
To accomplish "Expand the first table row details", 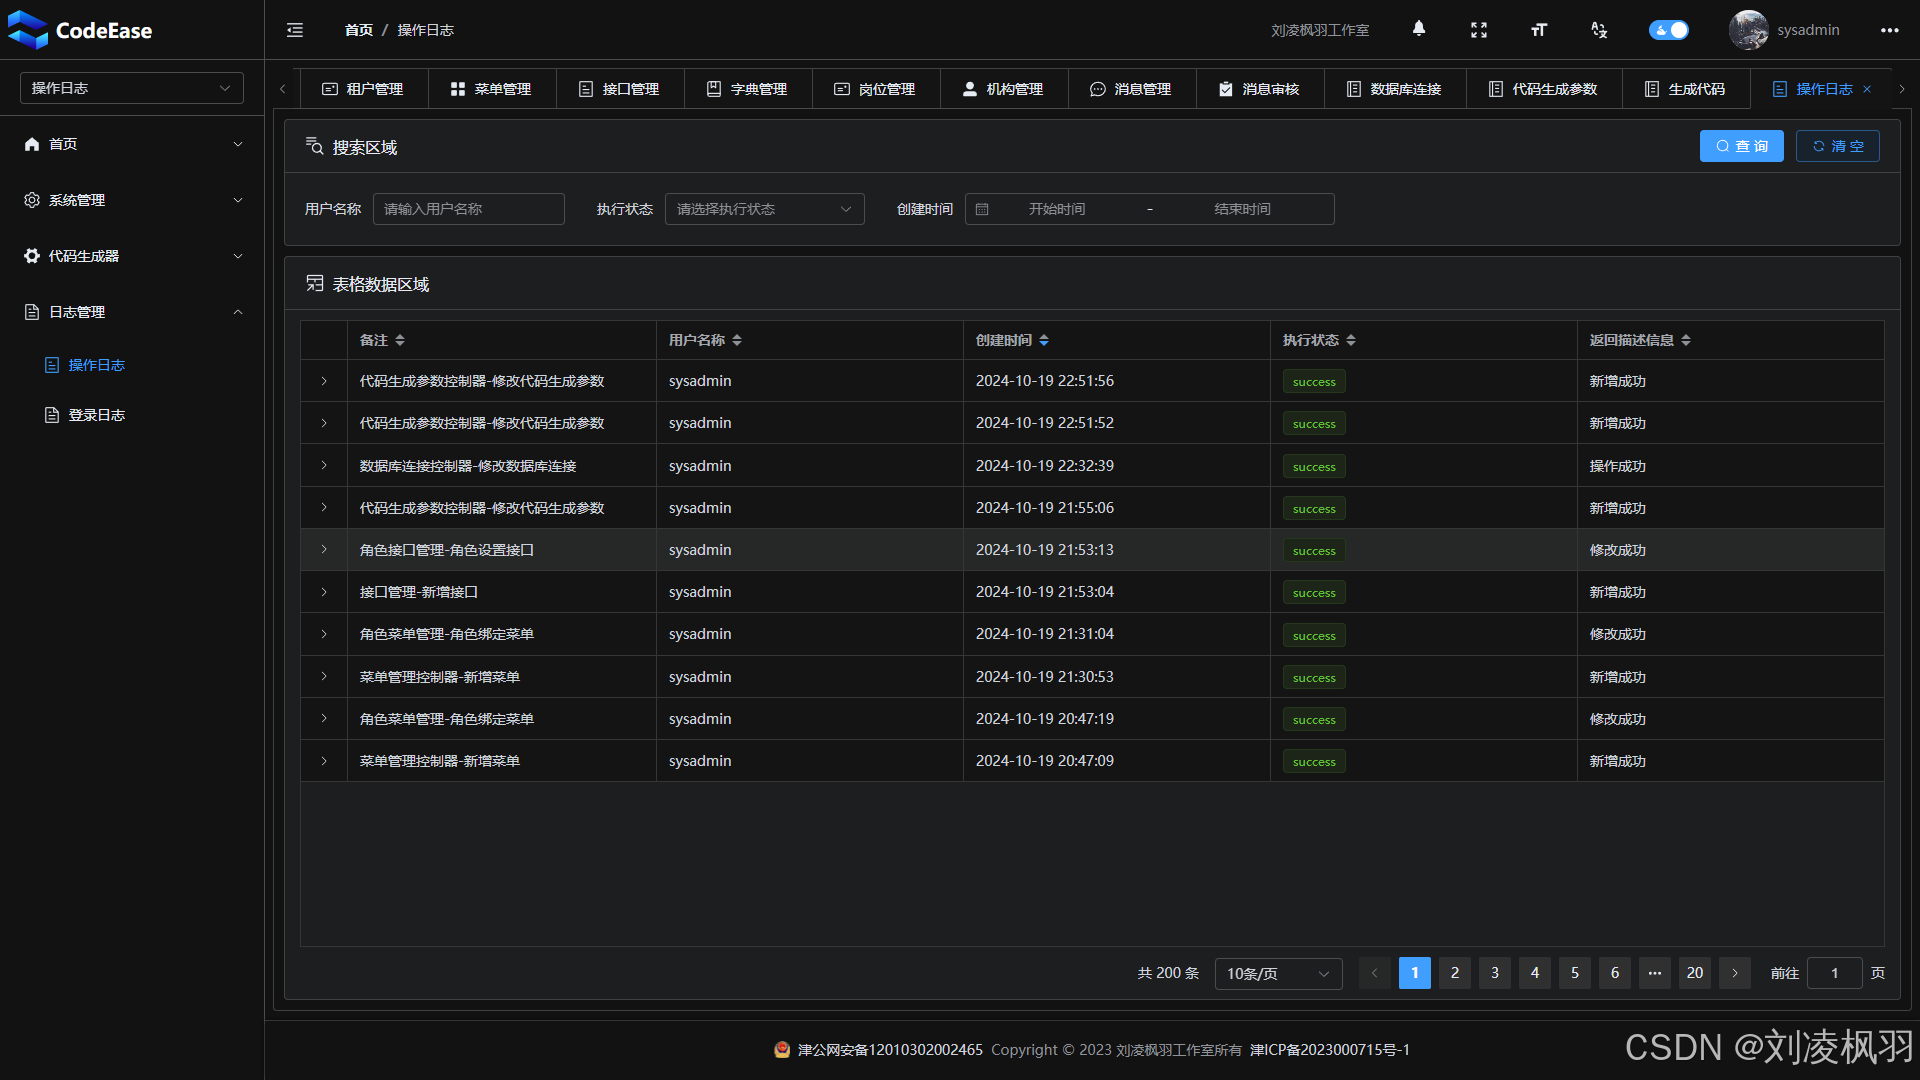I will tap(323, 381).
